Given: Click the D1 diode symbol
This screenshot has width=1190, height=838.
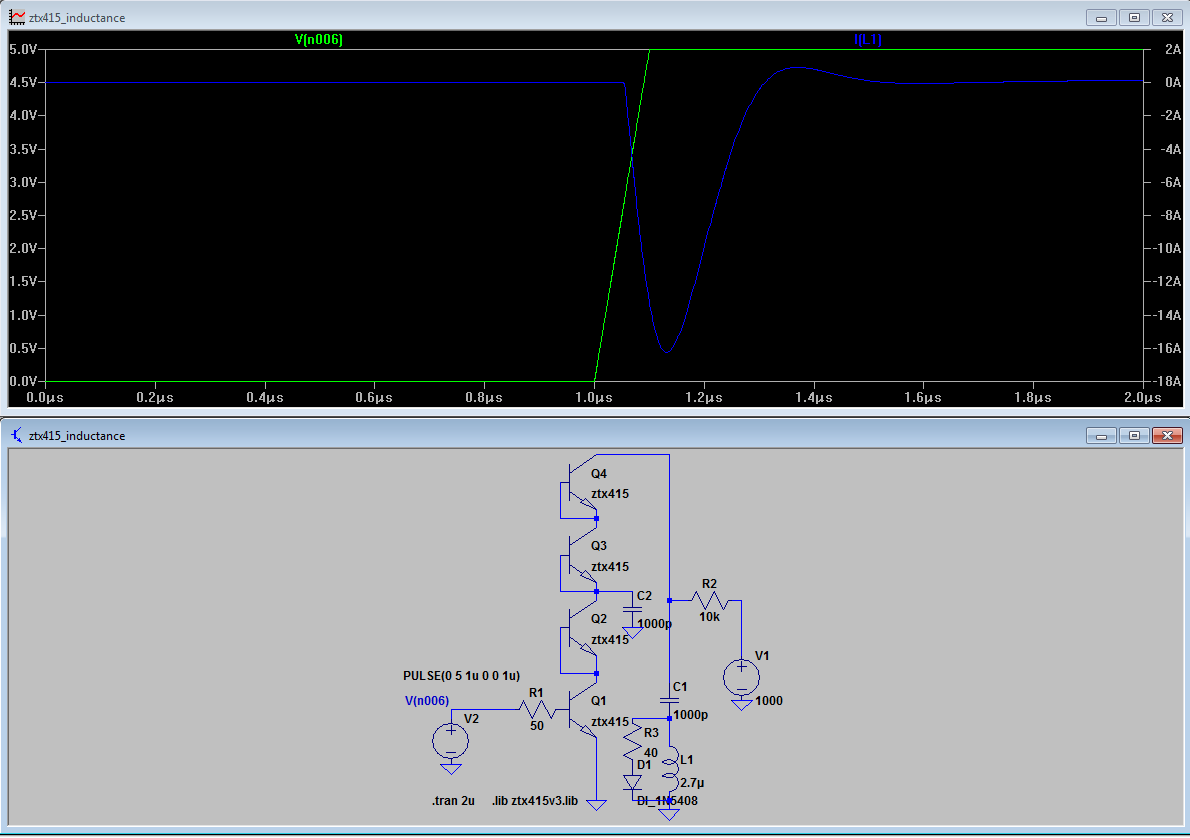Looking at the screenshot, I should tap(632, 781).
